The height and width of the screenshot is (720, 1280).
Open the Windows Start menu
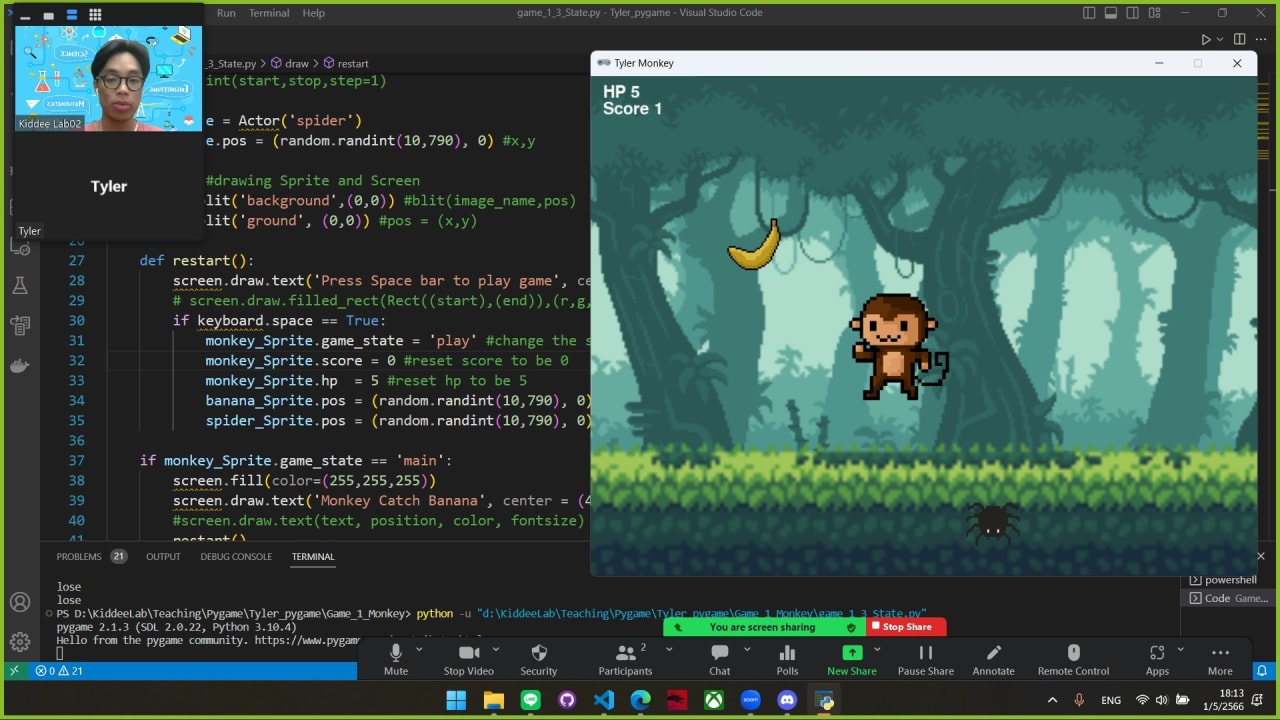456,700
